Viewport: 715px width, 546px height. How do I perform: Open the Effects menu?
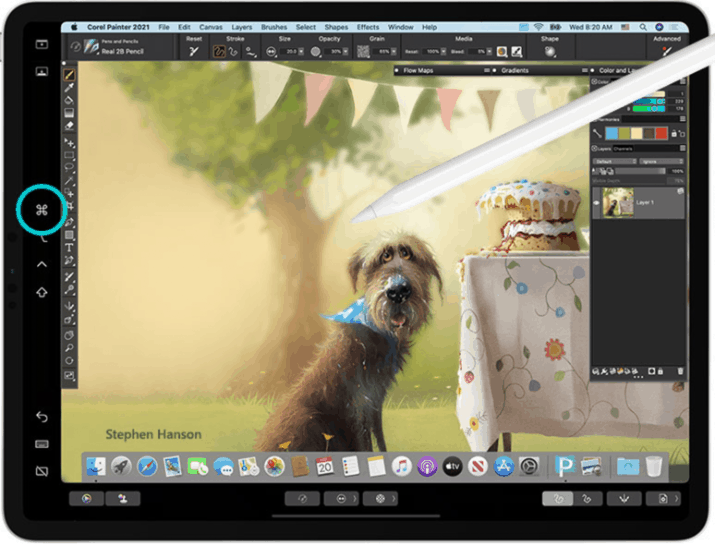[368, 27]
